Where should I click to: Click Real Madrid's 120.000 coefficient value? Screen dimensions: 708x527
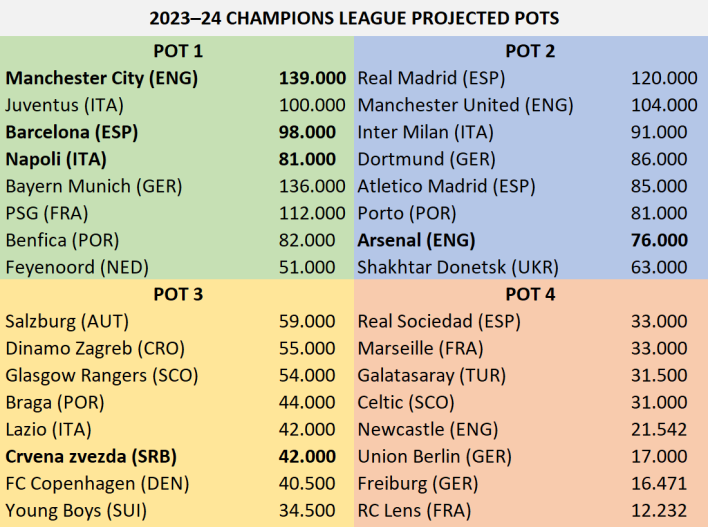(664, 77)
